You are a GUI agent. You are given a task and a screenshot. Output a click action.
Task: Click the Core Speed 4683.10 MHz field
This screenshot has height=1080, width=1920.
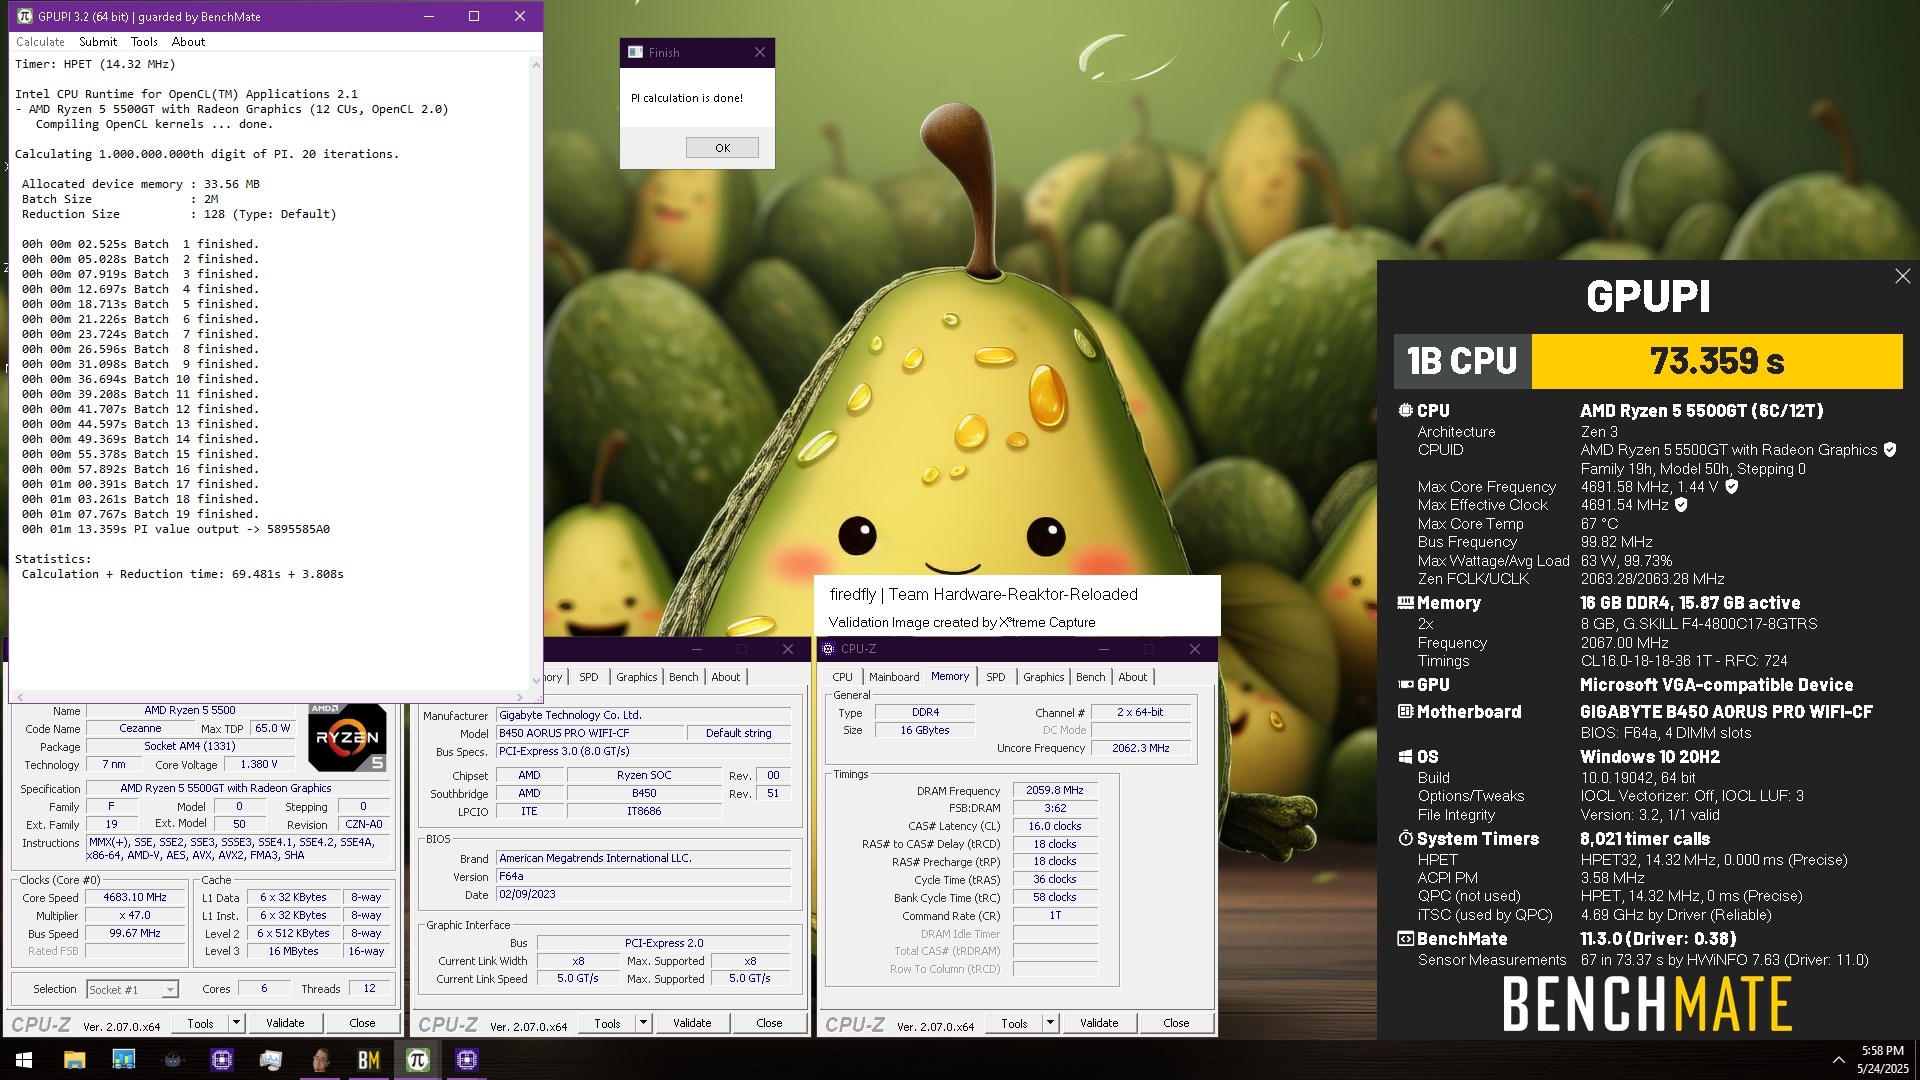coord(135,897)
